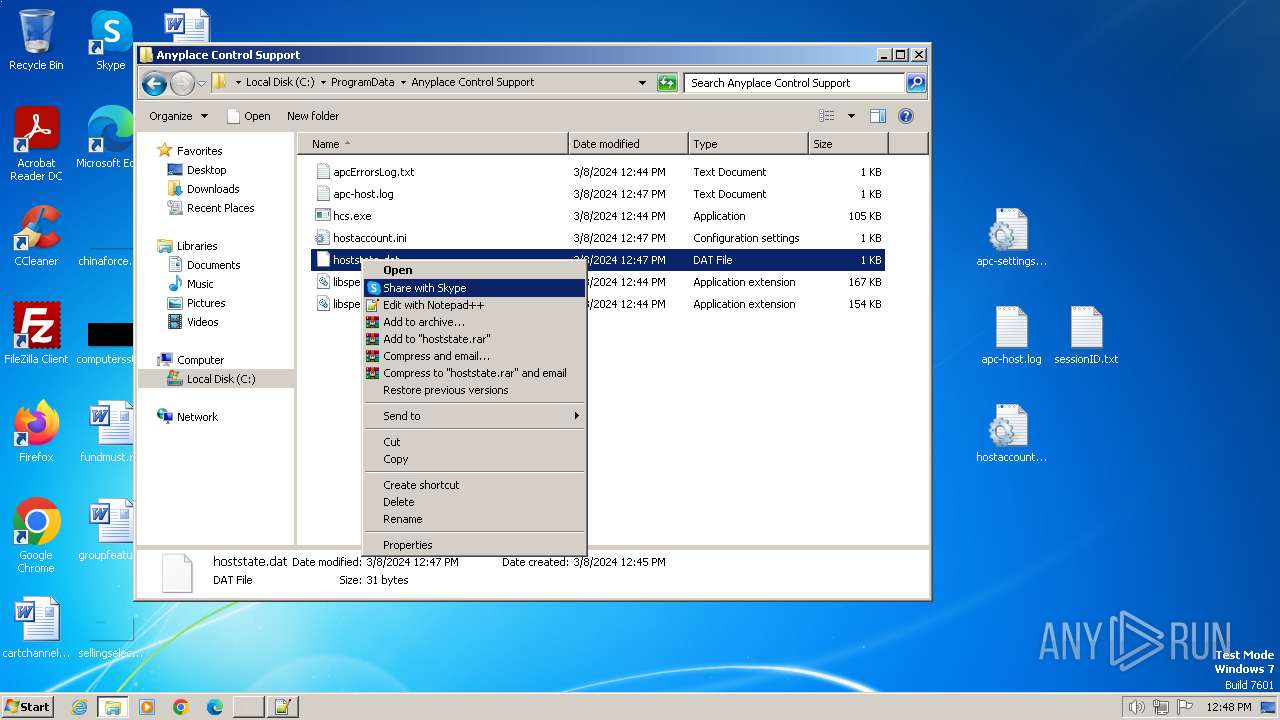Image resolution: width=1280 pixels, height=720 pixels.
Task: Click Search Anyplace Control Support field
Action: (795, 83)
